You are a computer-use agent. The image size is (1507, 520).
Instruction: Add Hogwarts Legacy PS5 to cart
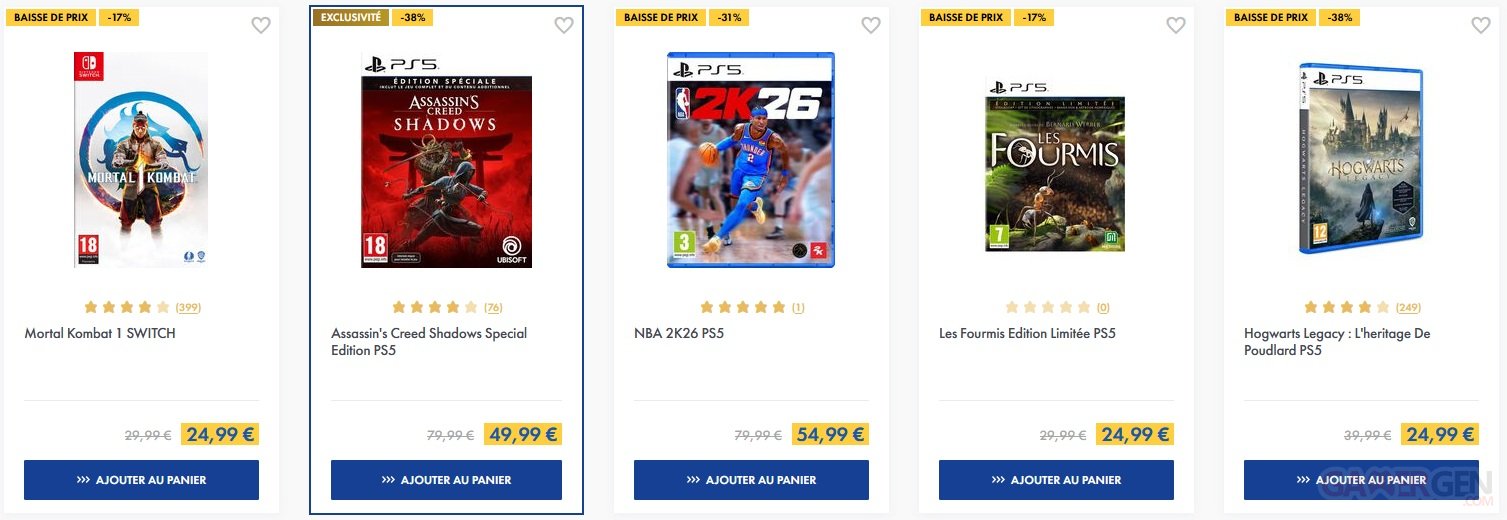(x=1361, y=480)
